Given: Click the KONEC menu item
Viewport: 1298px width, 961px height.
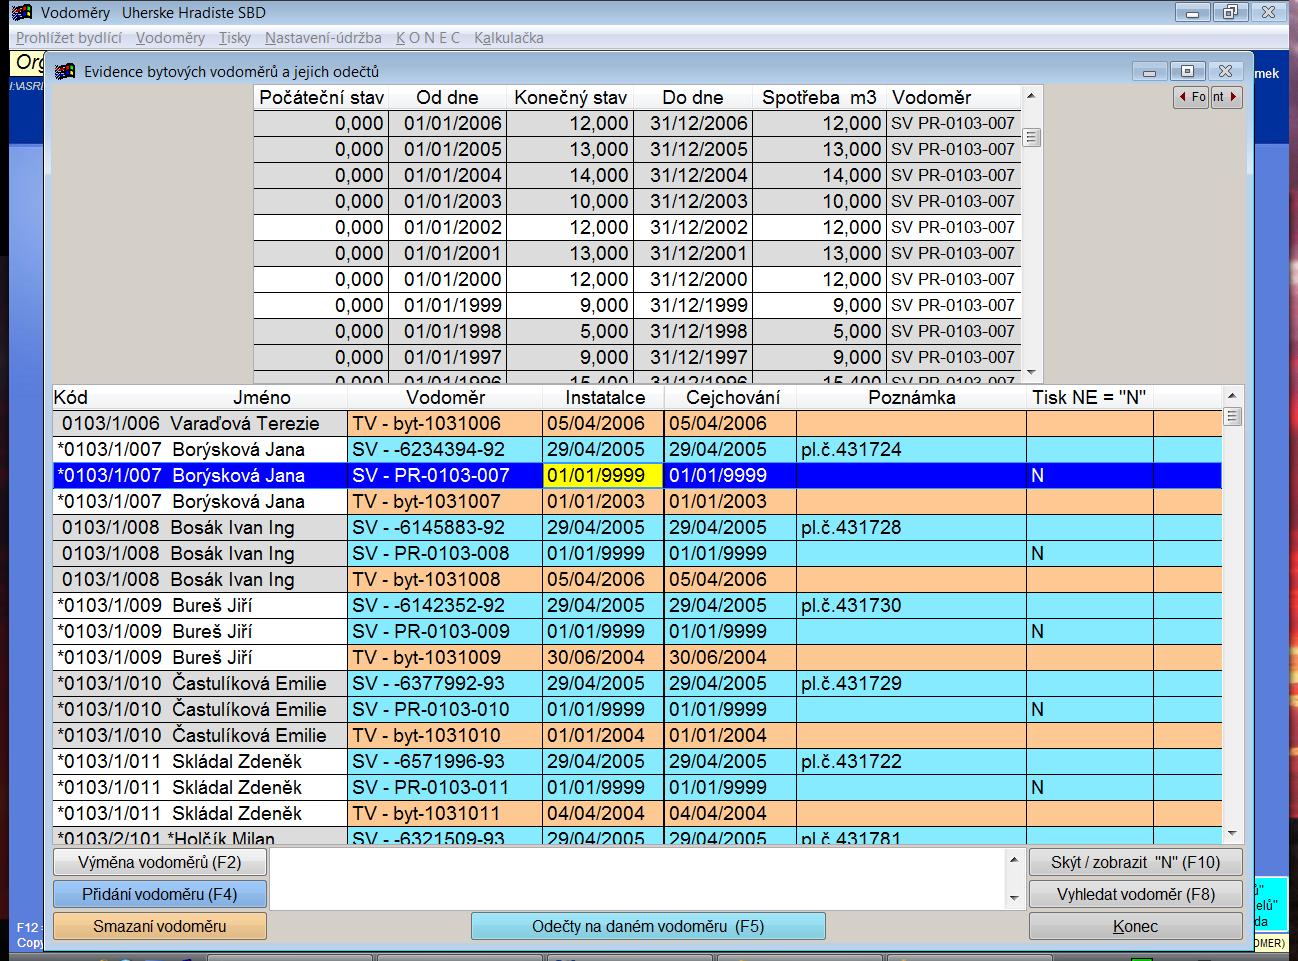Looking at the screenshot, I should 428,38.
